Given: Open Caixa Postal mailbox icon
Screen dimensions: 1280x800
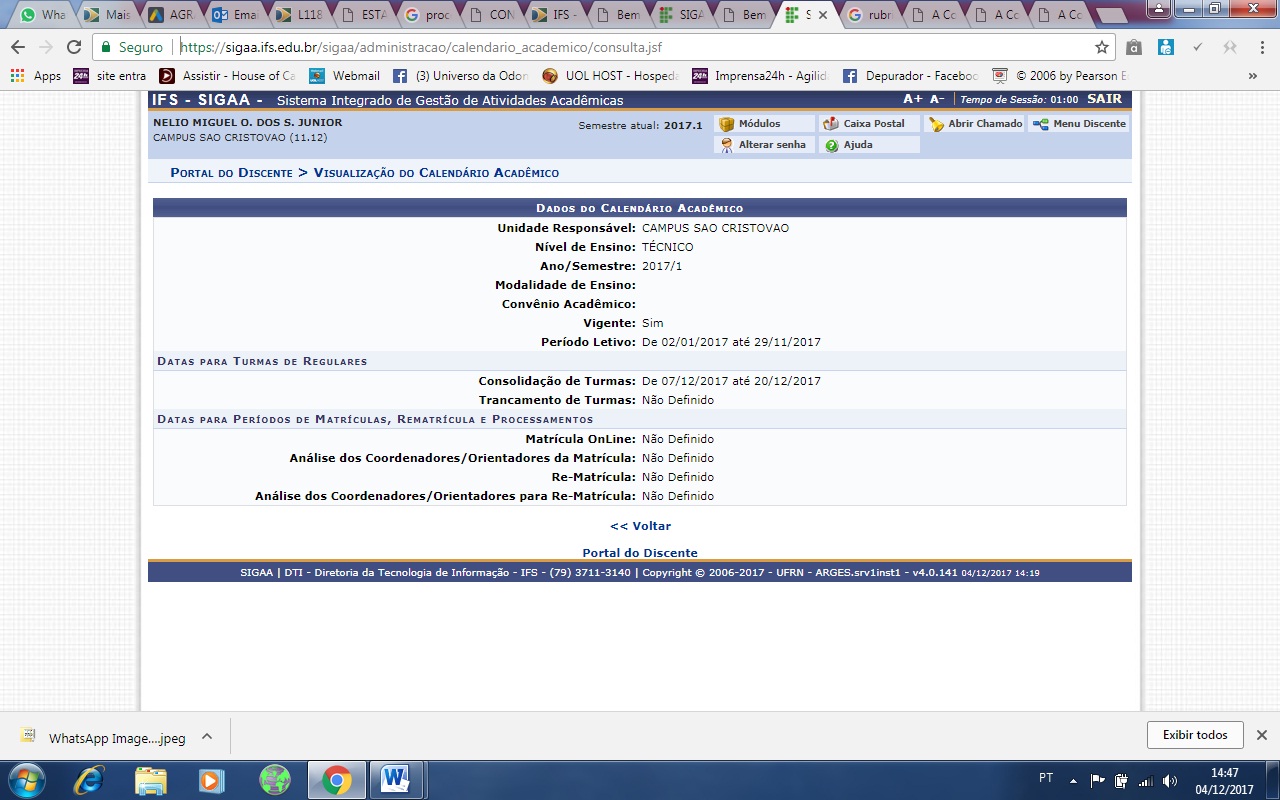Looking at the screenshot, I should point(830,124).
